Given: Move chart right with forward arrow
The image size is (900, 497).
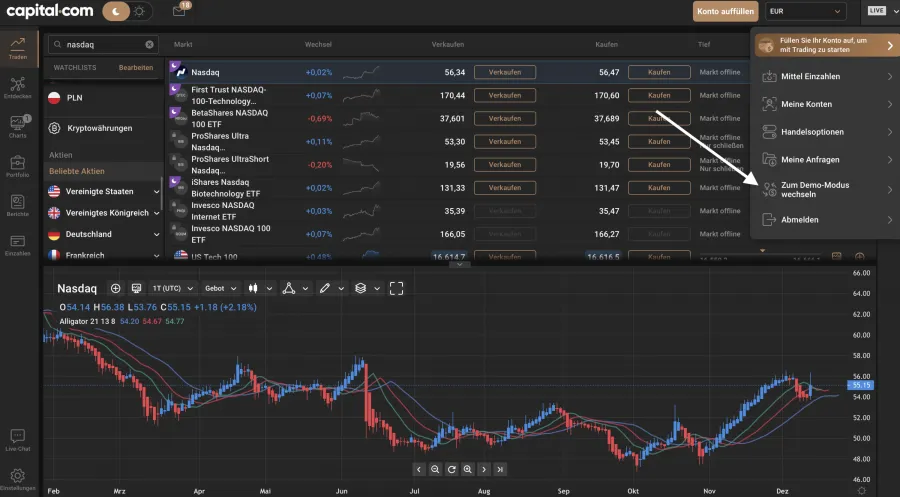Looking at the screenshot, I should coord(484,469).
